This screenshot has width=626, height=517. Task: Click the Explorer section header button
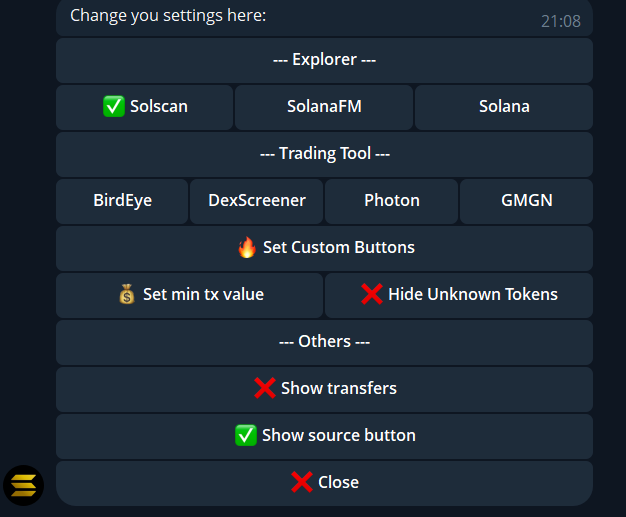click(324, 60)
